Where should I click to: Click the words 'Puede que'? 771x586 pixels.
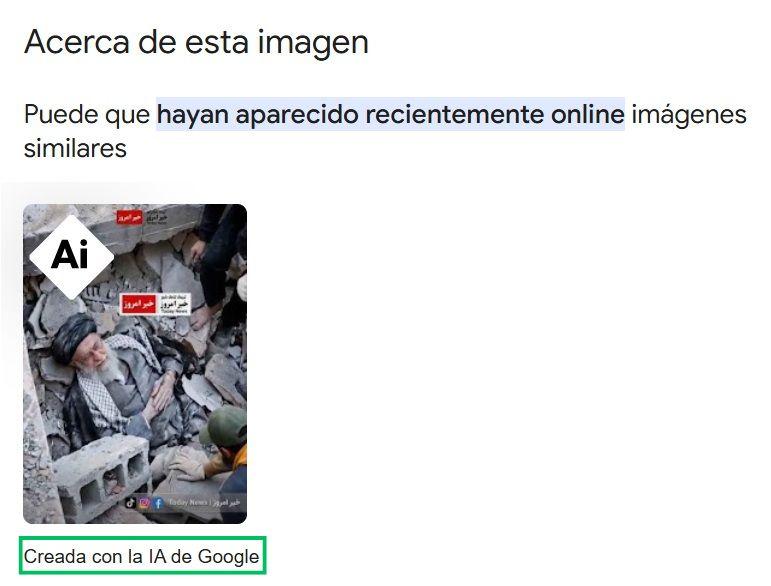(87, 115)
